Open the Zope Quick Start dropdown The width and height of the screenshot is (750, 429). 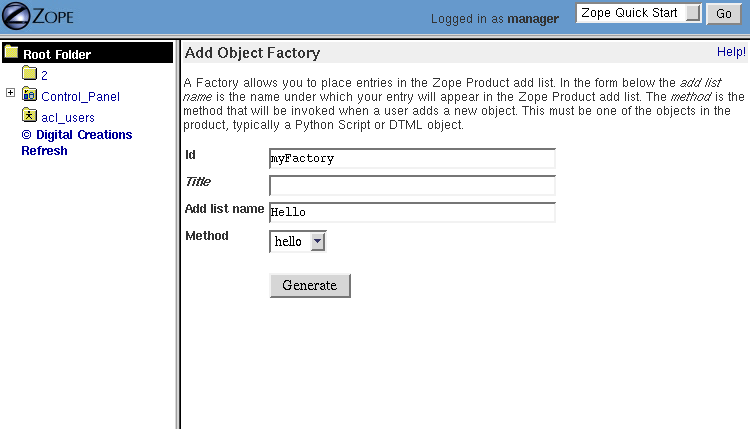[x=640, y=14]
